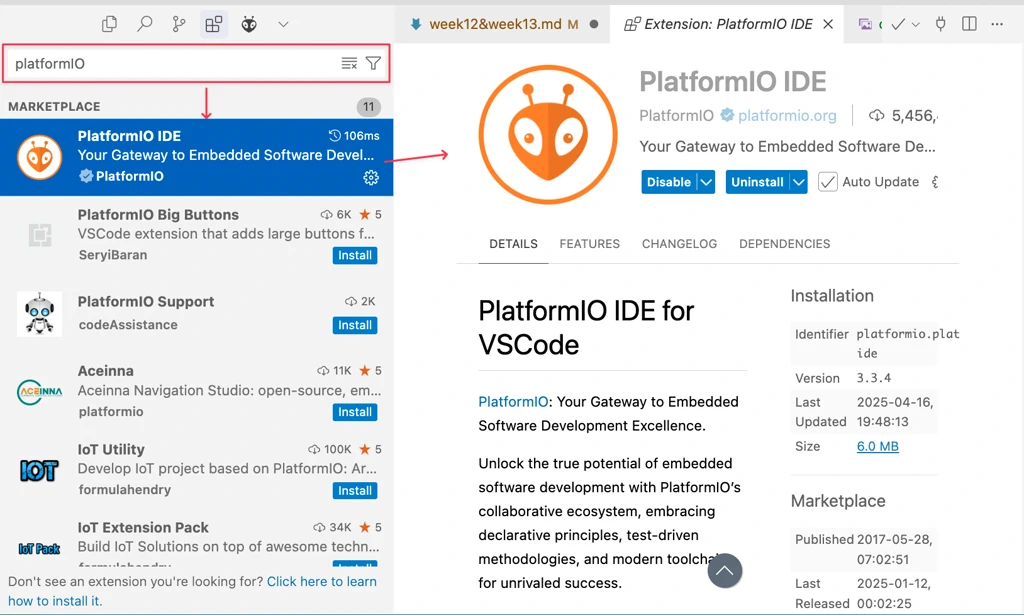This screenshot has width=1024, height=615.
Task: Open IoT Extension Pack entry
Action: (x=197, y=539)
